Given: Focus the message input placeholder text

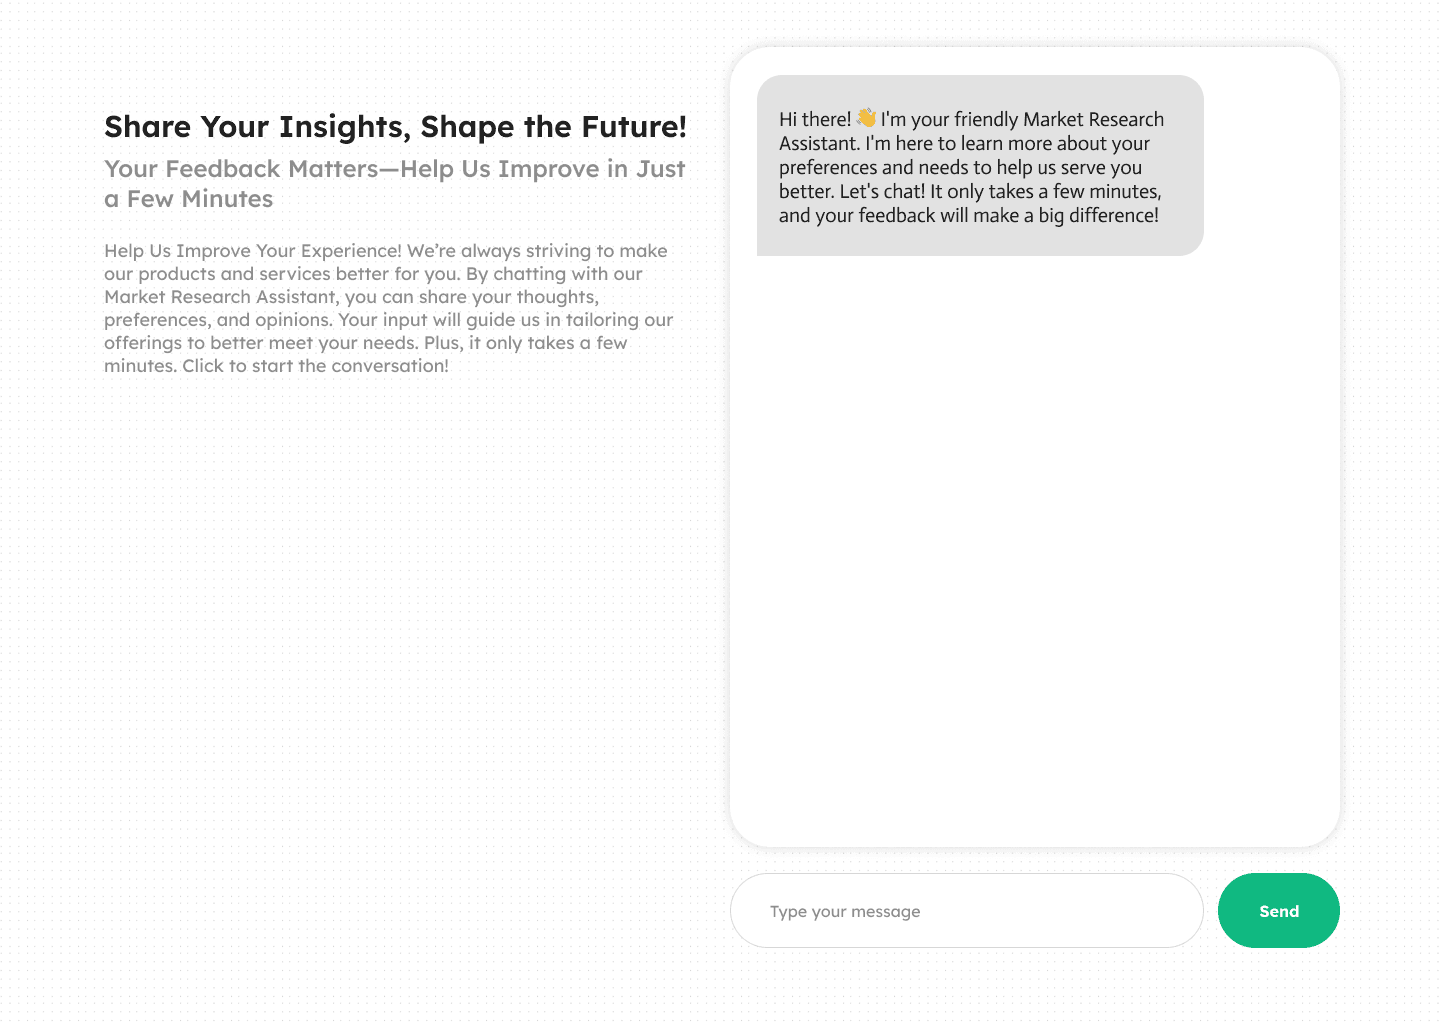Looking at the screenshot, I should pos(845,911).
